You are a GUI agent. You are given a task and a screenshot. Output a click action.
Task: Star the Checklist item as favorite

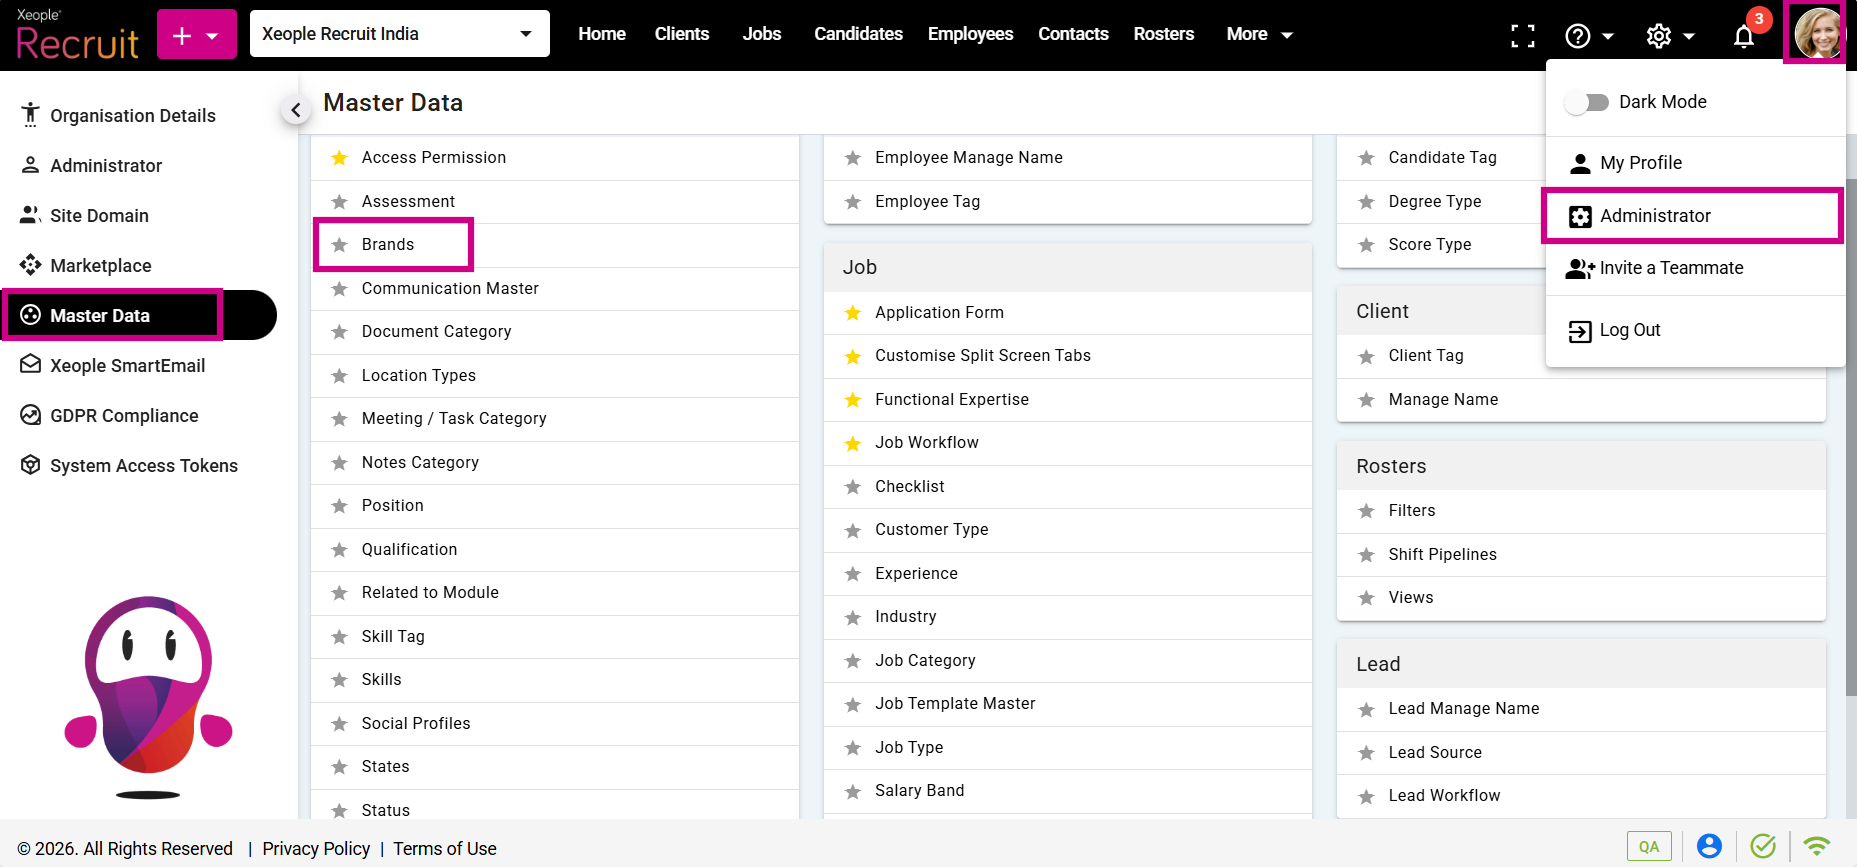point(853,487)
